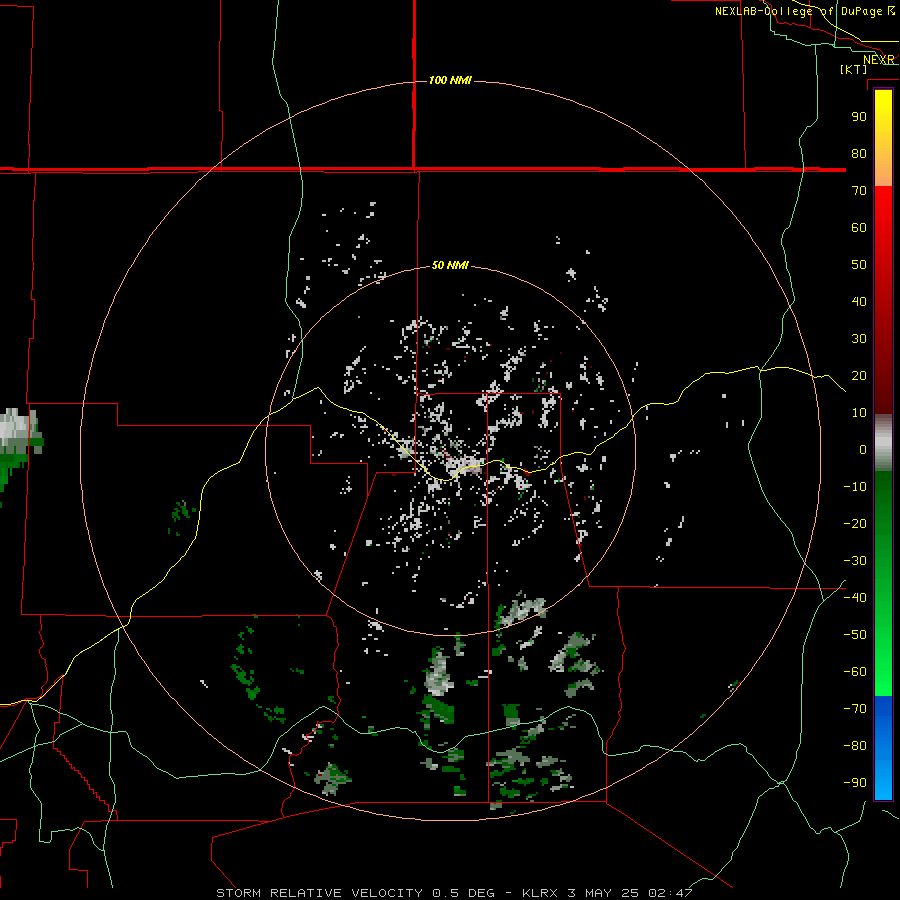
Task: Click the -70 scale label
Action: pyautogui.click(x=855, y=708)
